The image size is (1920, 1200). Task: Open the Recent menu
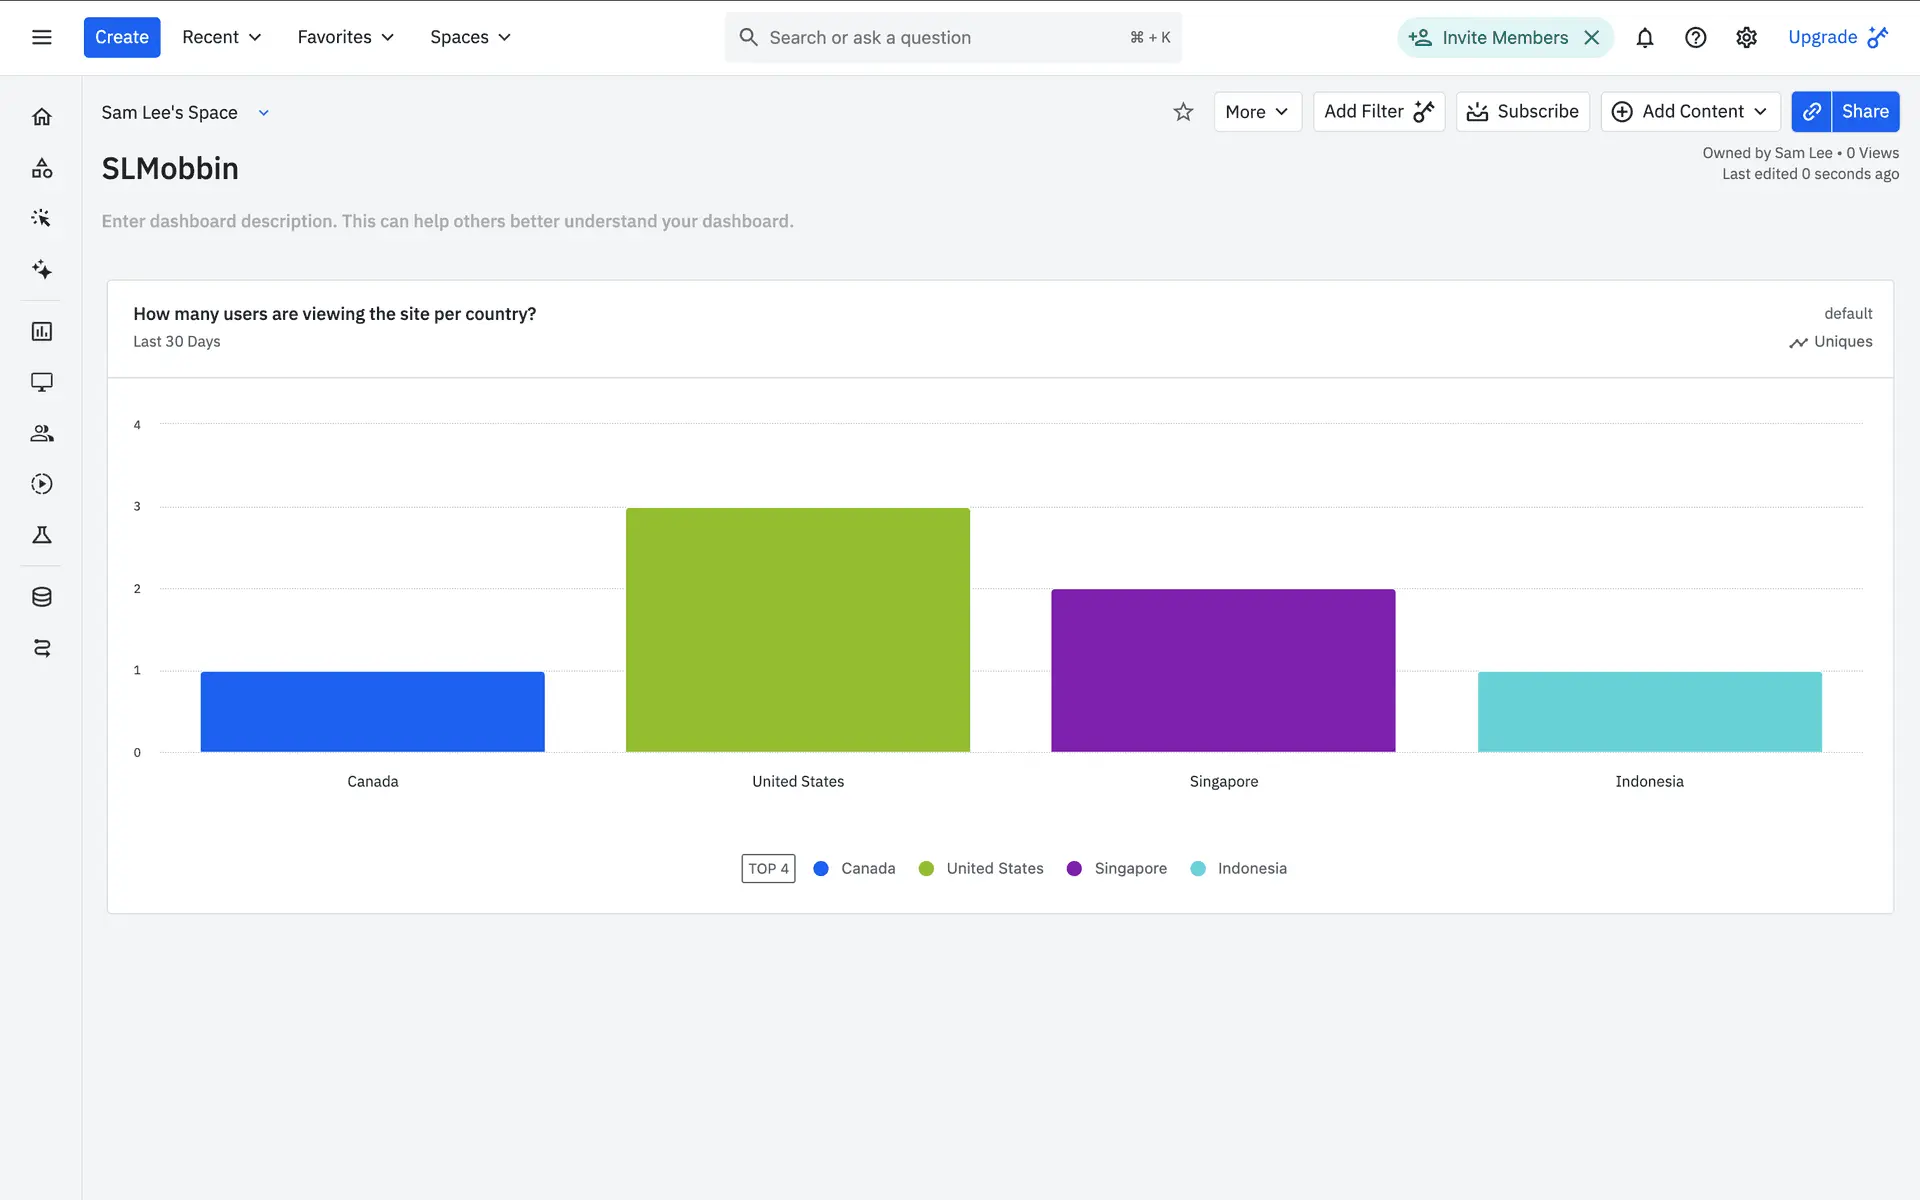221,37
